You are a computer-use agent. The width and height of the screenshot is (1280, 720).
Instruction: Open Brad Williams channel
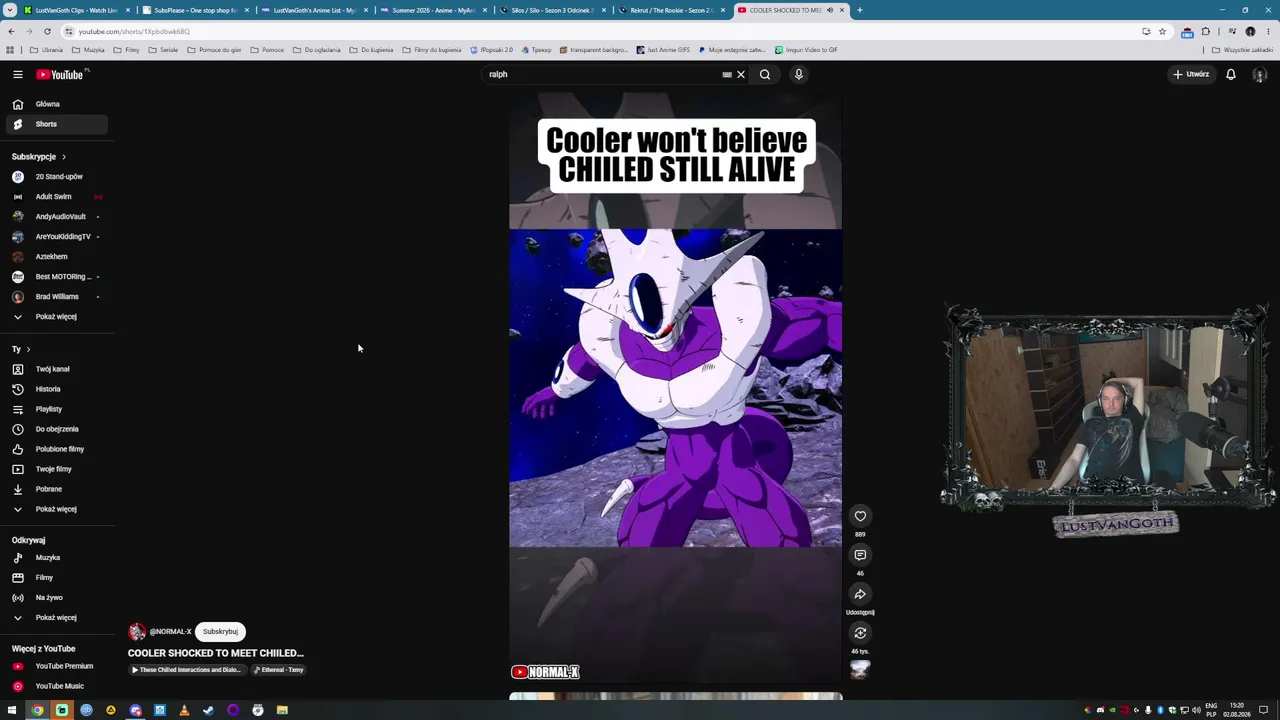[56, 297]
